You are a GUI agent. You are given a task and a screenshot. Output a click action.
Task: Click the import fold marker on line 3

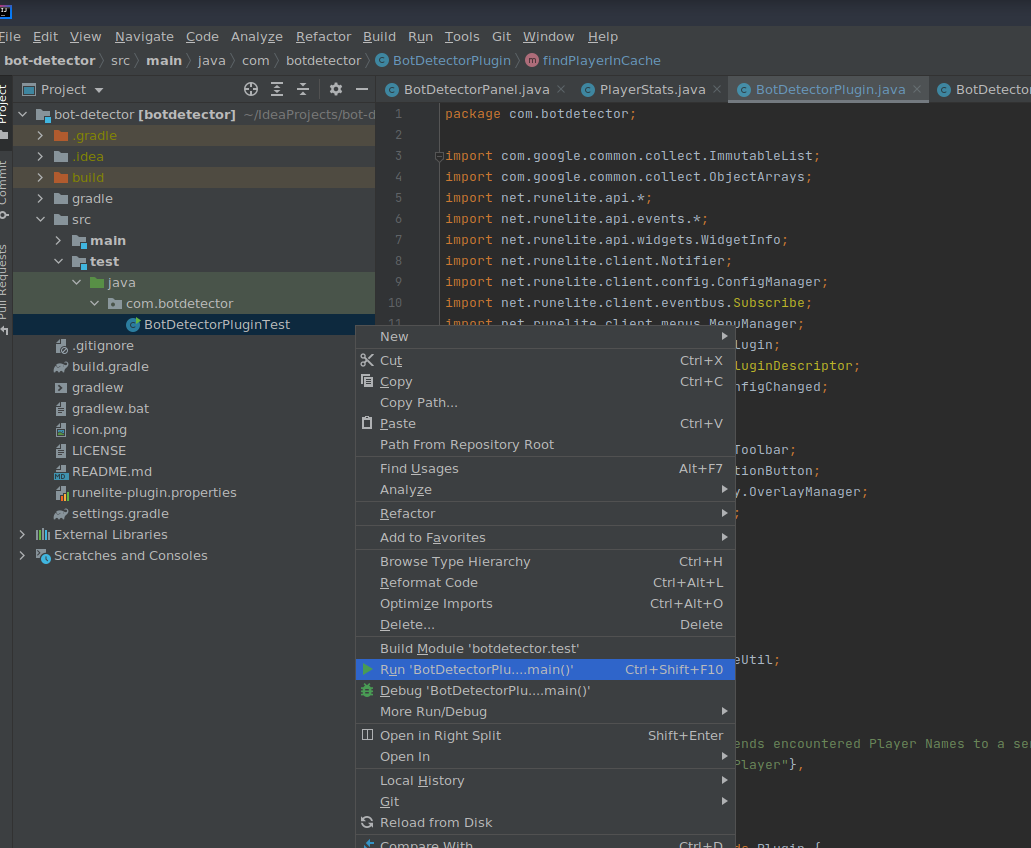(439, 156)
